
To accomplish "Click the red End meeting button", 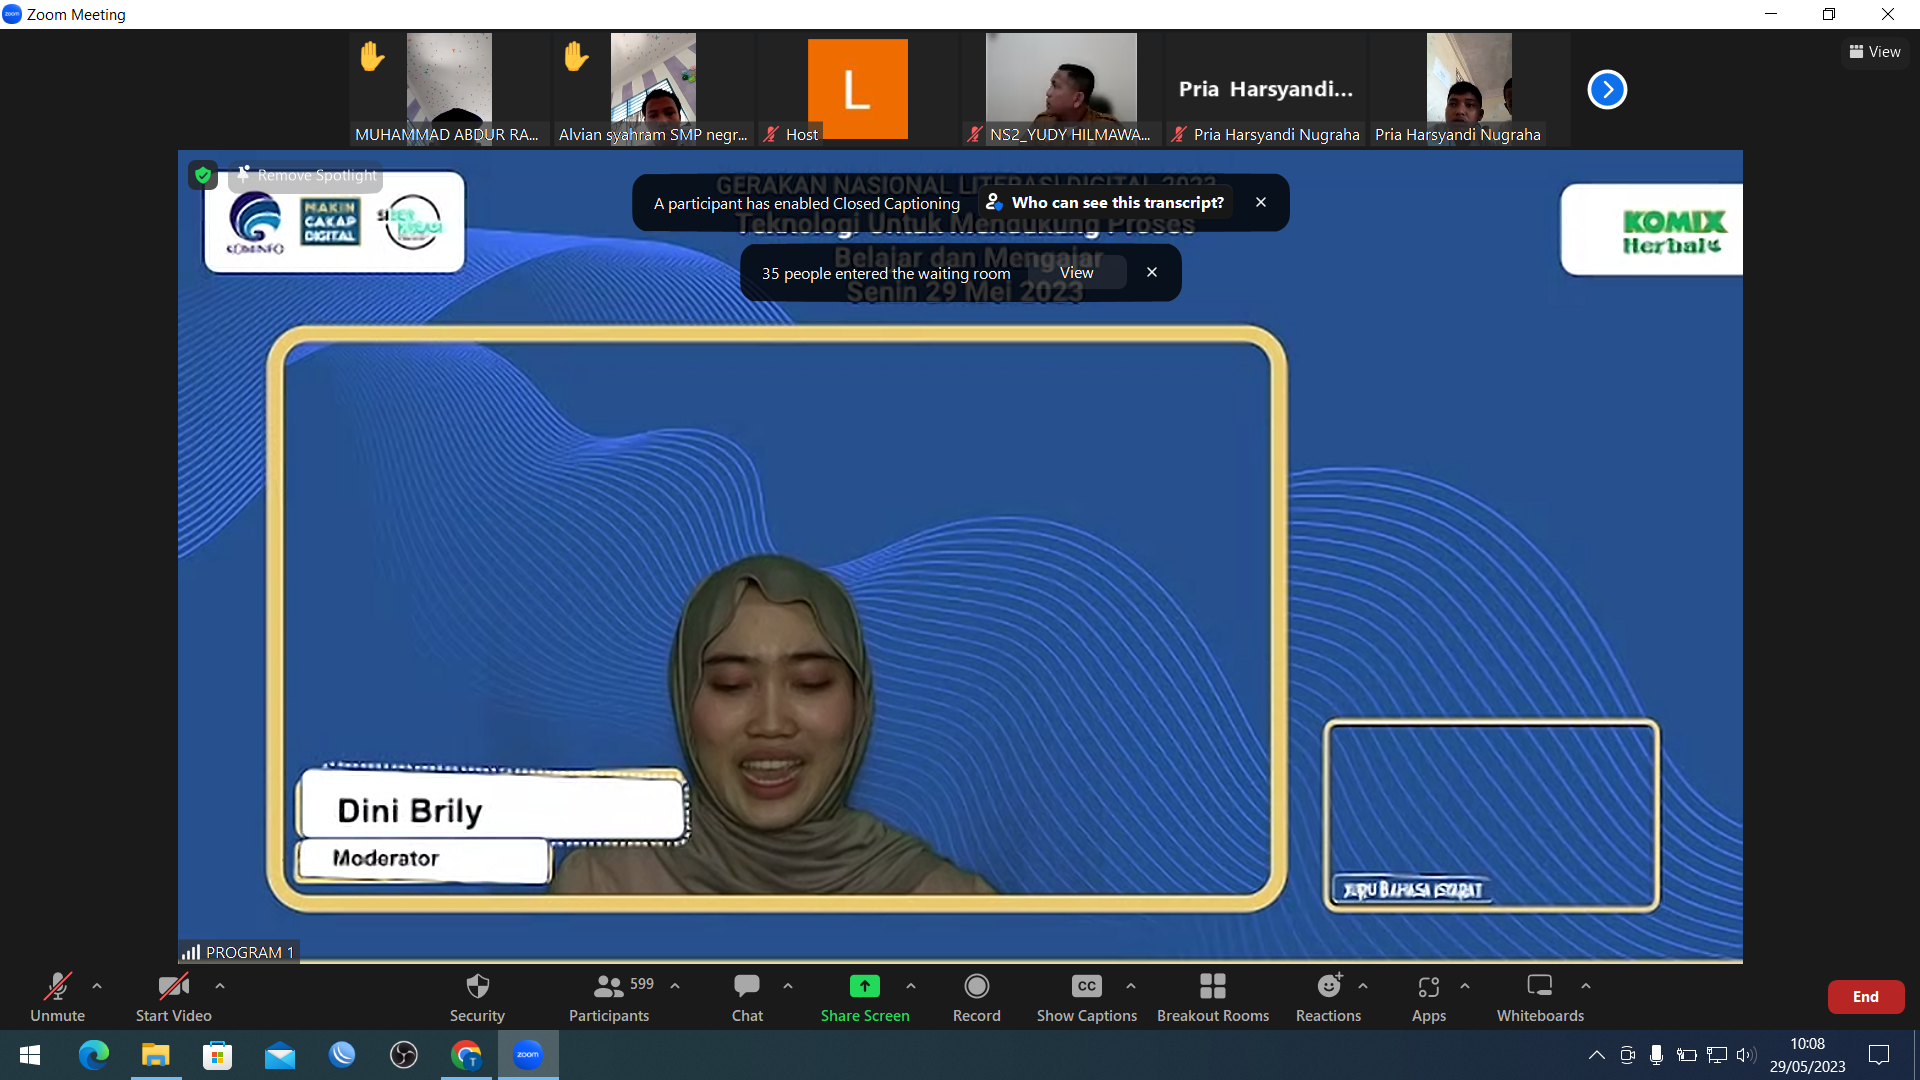I will pyautogui.click(x=1865, y=997).
